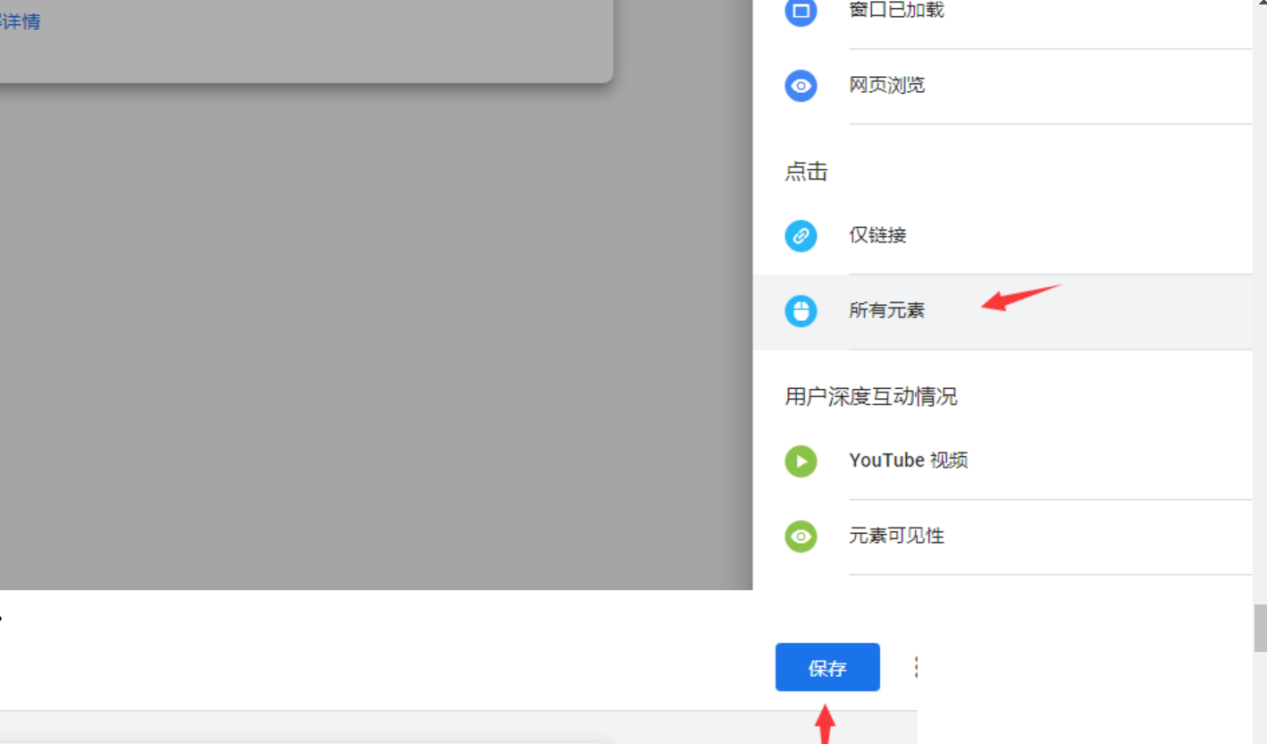The height and width of the screenshot is (744, 1267).
Task: Click the blue eye icon for 网页浏览
Action: [801, 86]
